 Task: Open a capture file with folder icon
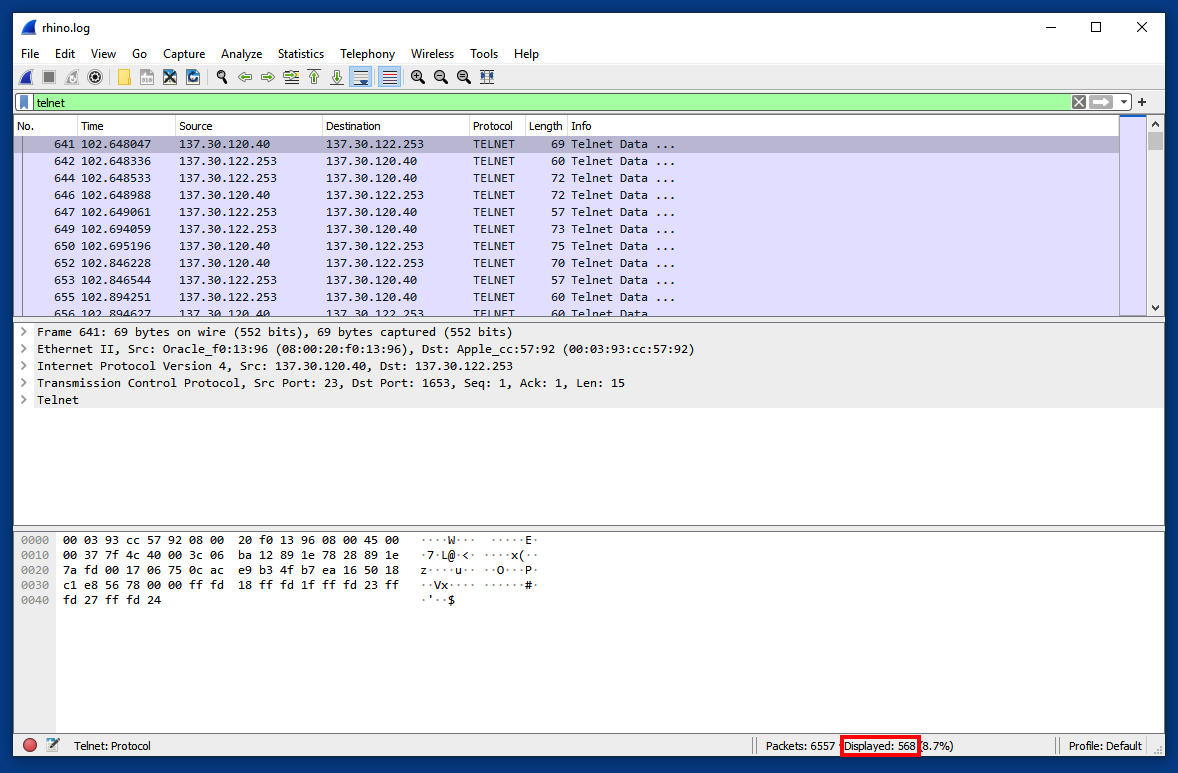tap(124, 77)
